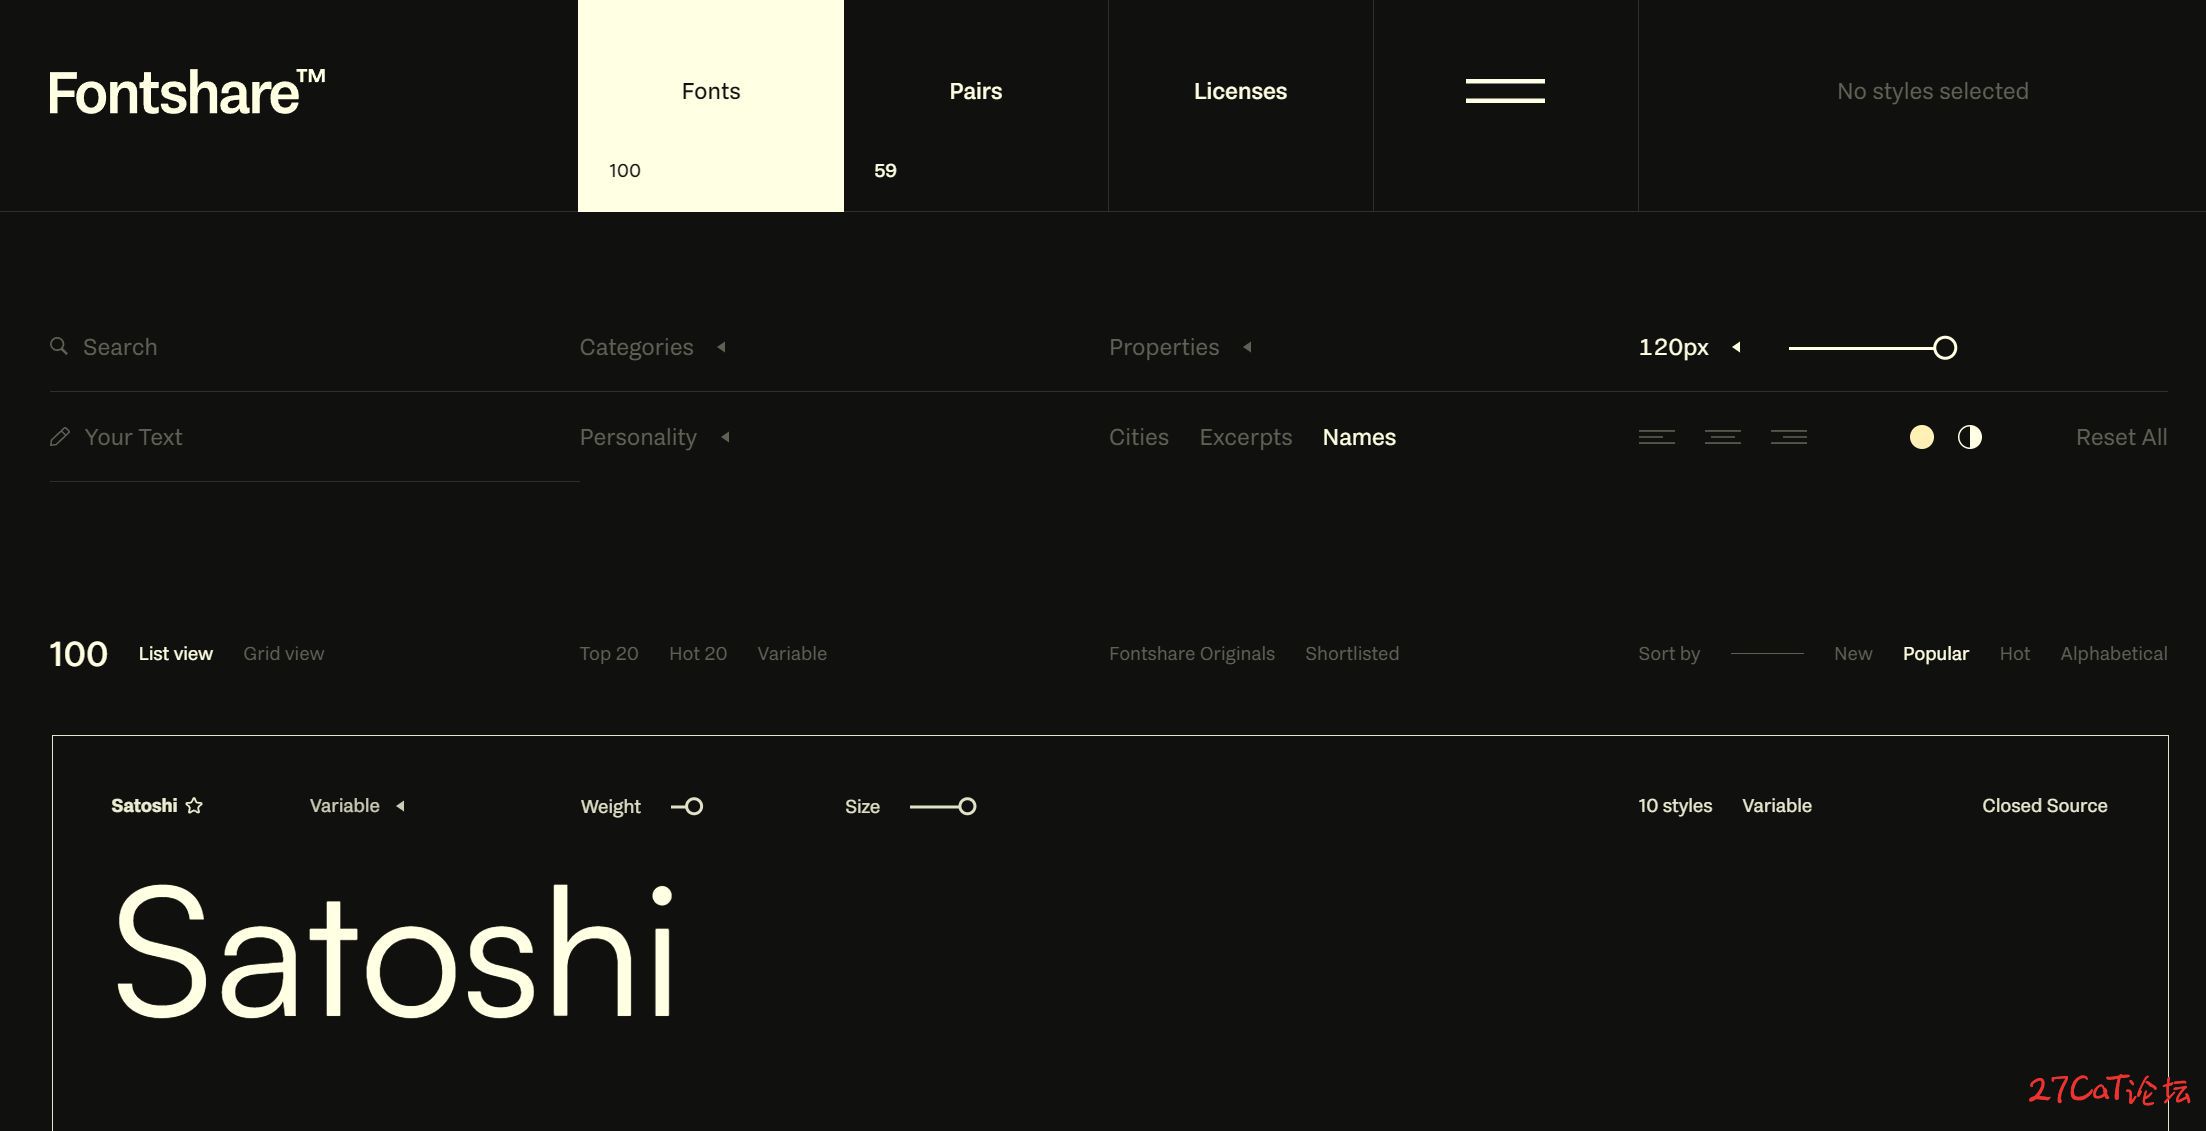Open Satoshi's Variable style dropdown
Image resolution: width=2206 pixels, height=1131 pixels.
click(357, 805)
